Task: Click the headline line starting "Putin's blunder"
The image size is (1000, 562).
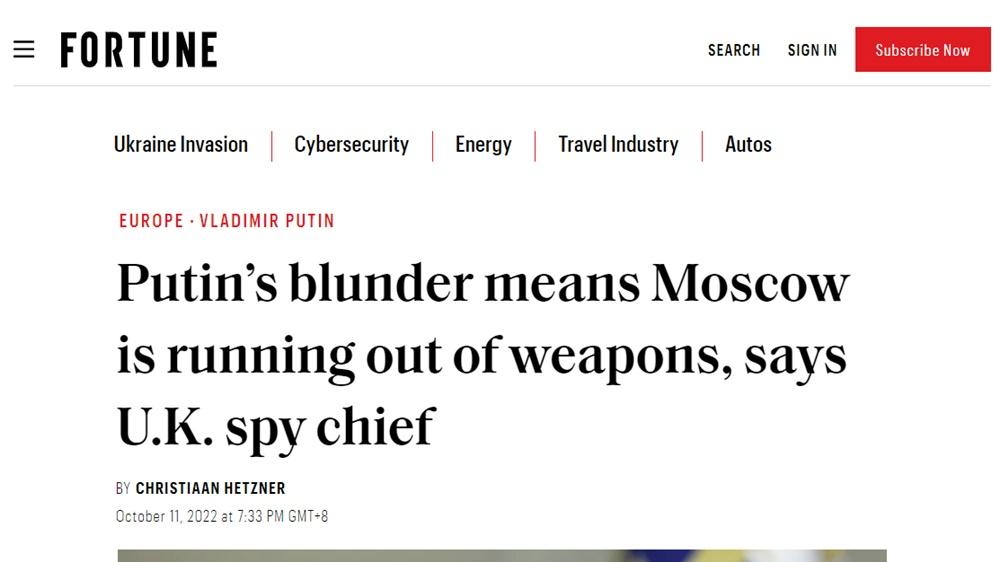Action: tap(483, 283)
